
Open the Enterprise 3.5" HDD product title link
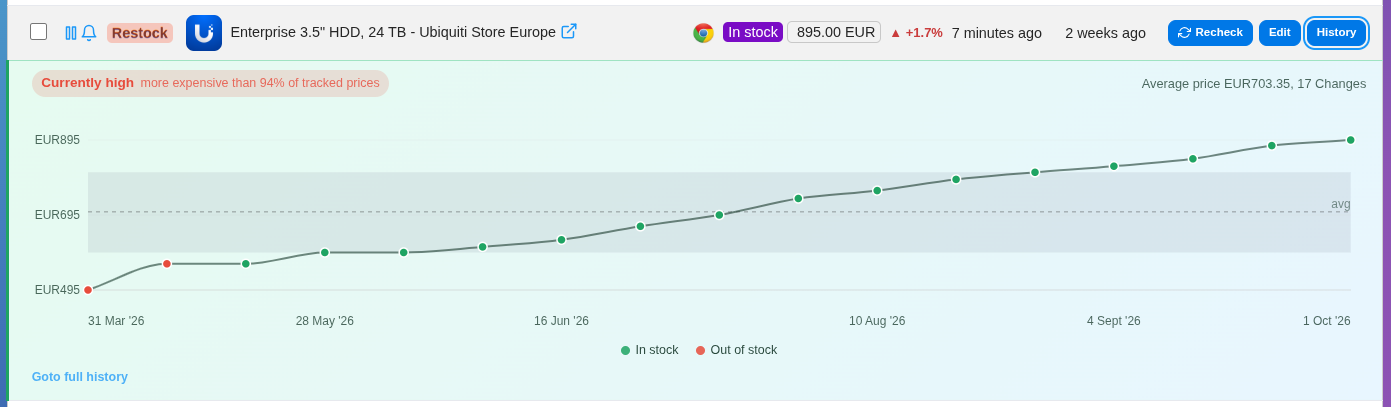point(393,32)
